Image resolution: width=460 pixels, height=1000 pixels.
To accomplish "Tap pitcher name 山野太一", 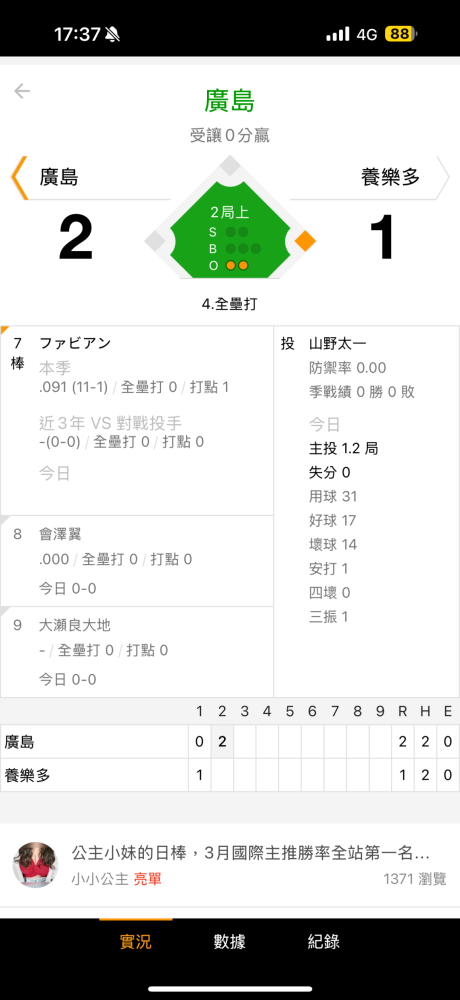I will 337,344.
